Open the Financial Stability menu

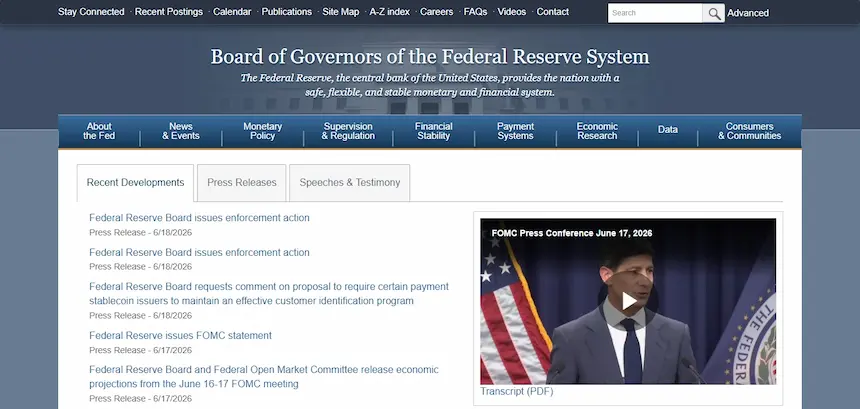coord(433,131)
